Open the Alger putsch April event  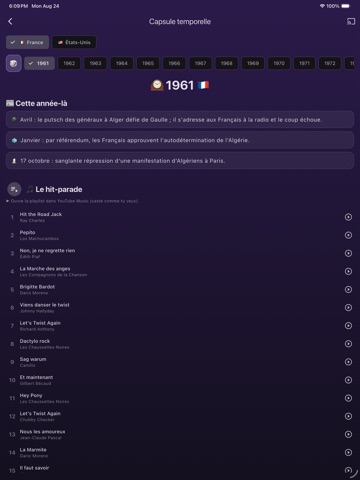point(180,120)
